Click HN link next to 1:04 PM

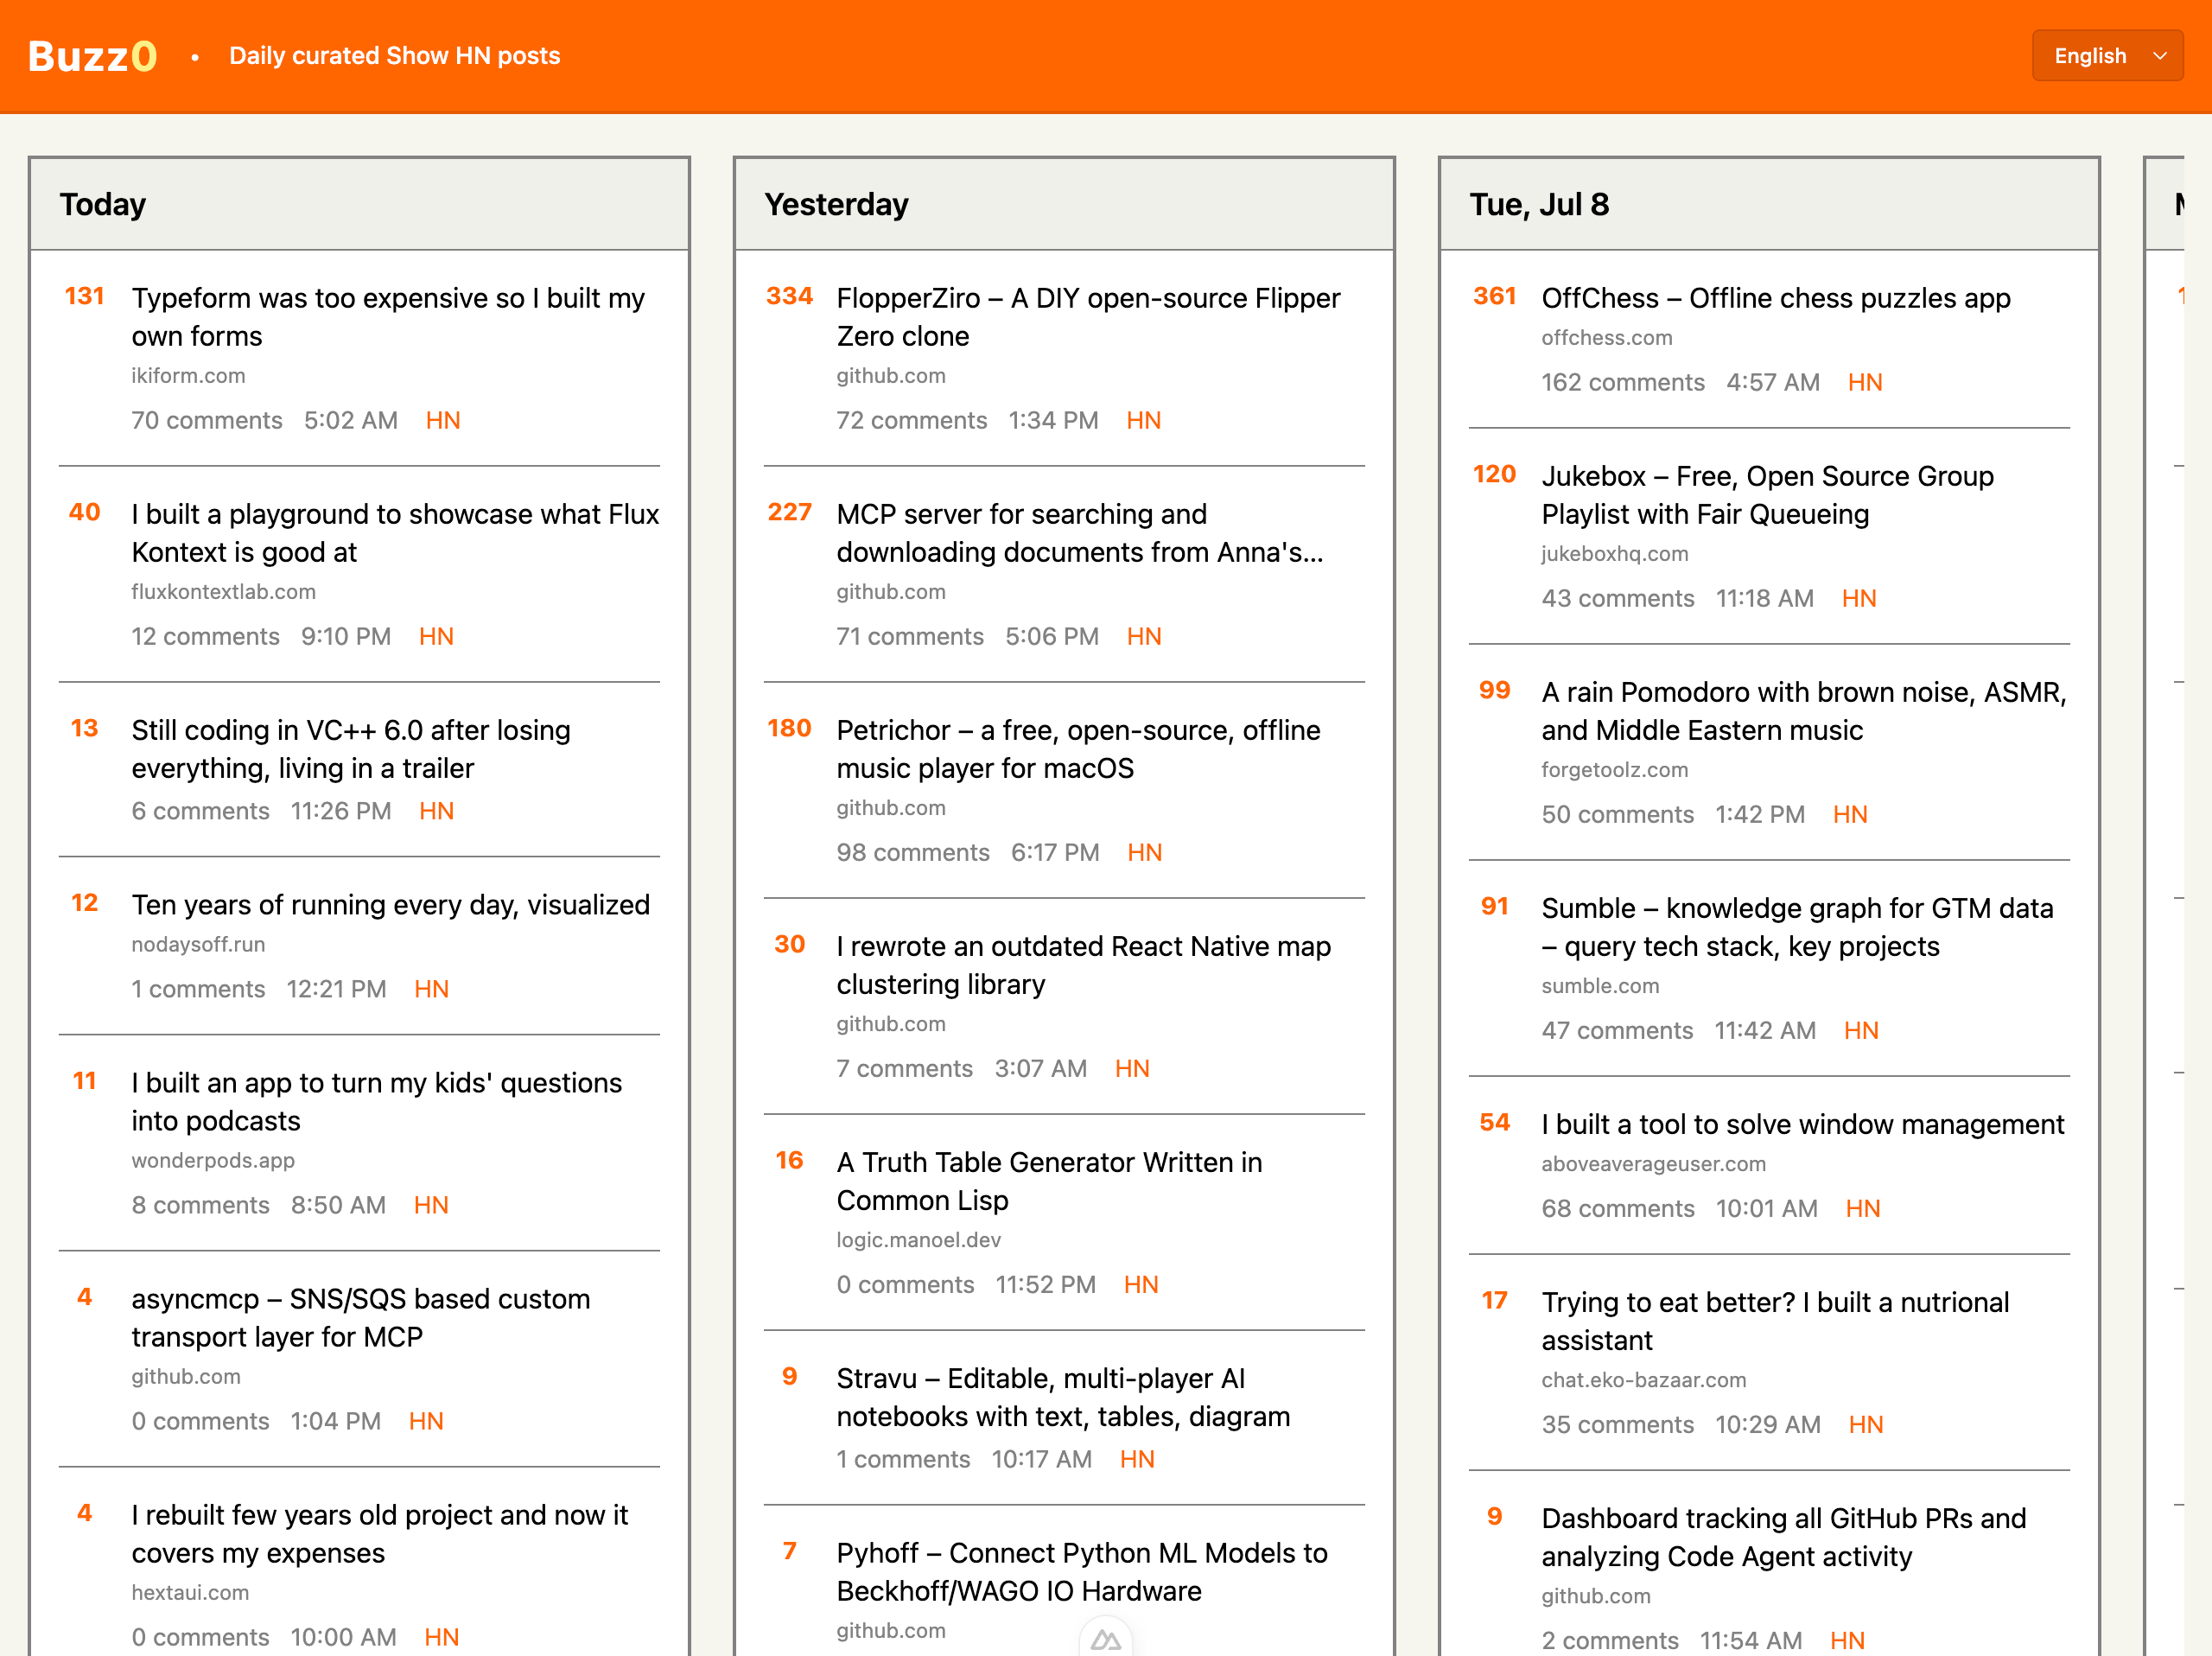426,1422
